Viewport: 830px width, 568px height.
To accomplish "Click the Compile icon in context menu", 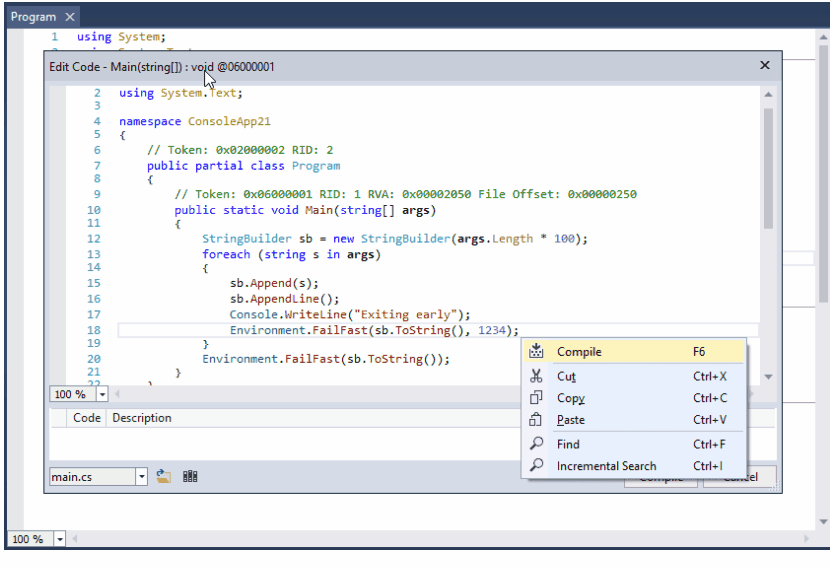I will click(x=536, y=352).
